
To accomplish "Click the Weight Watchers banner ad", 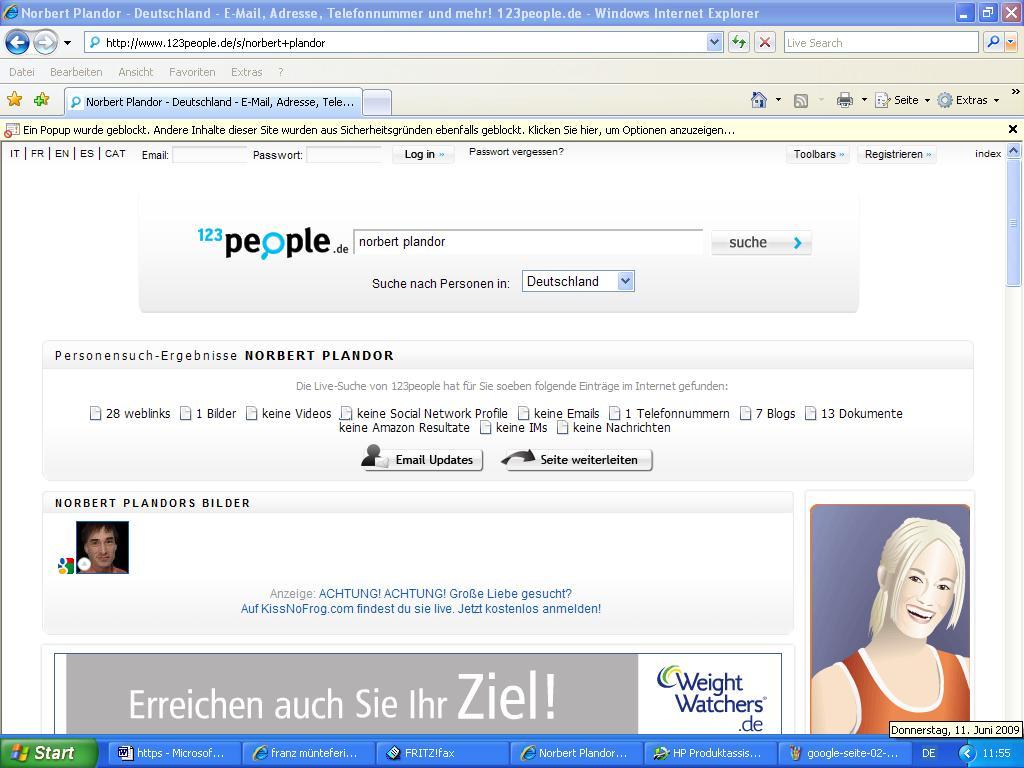I will 418,694.
